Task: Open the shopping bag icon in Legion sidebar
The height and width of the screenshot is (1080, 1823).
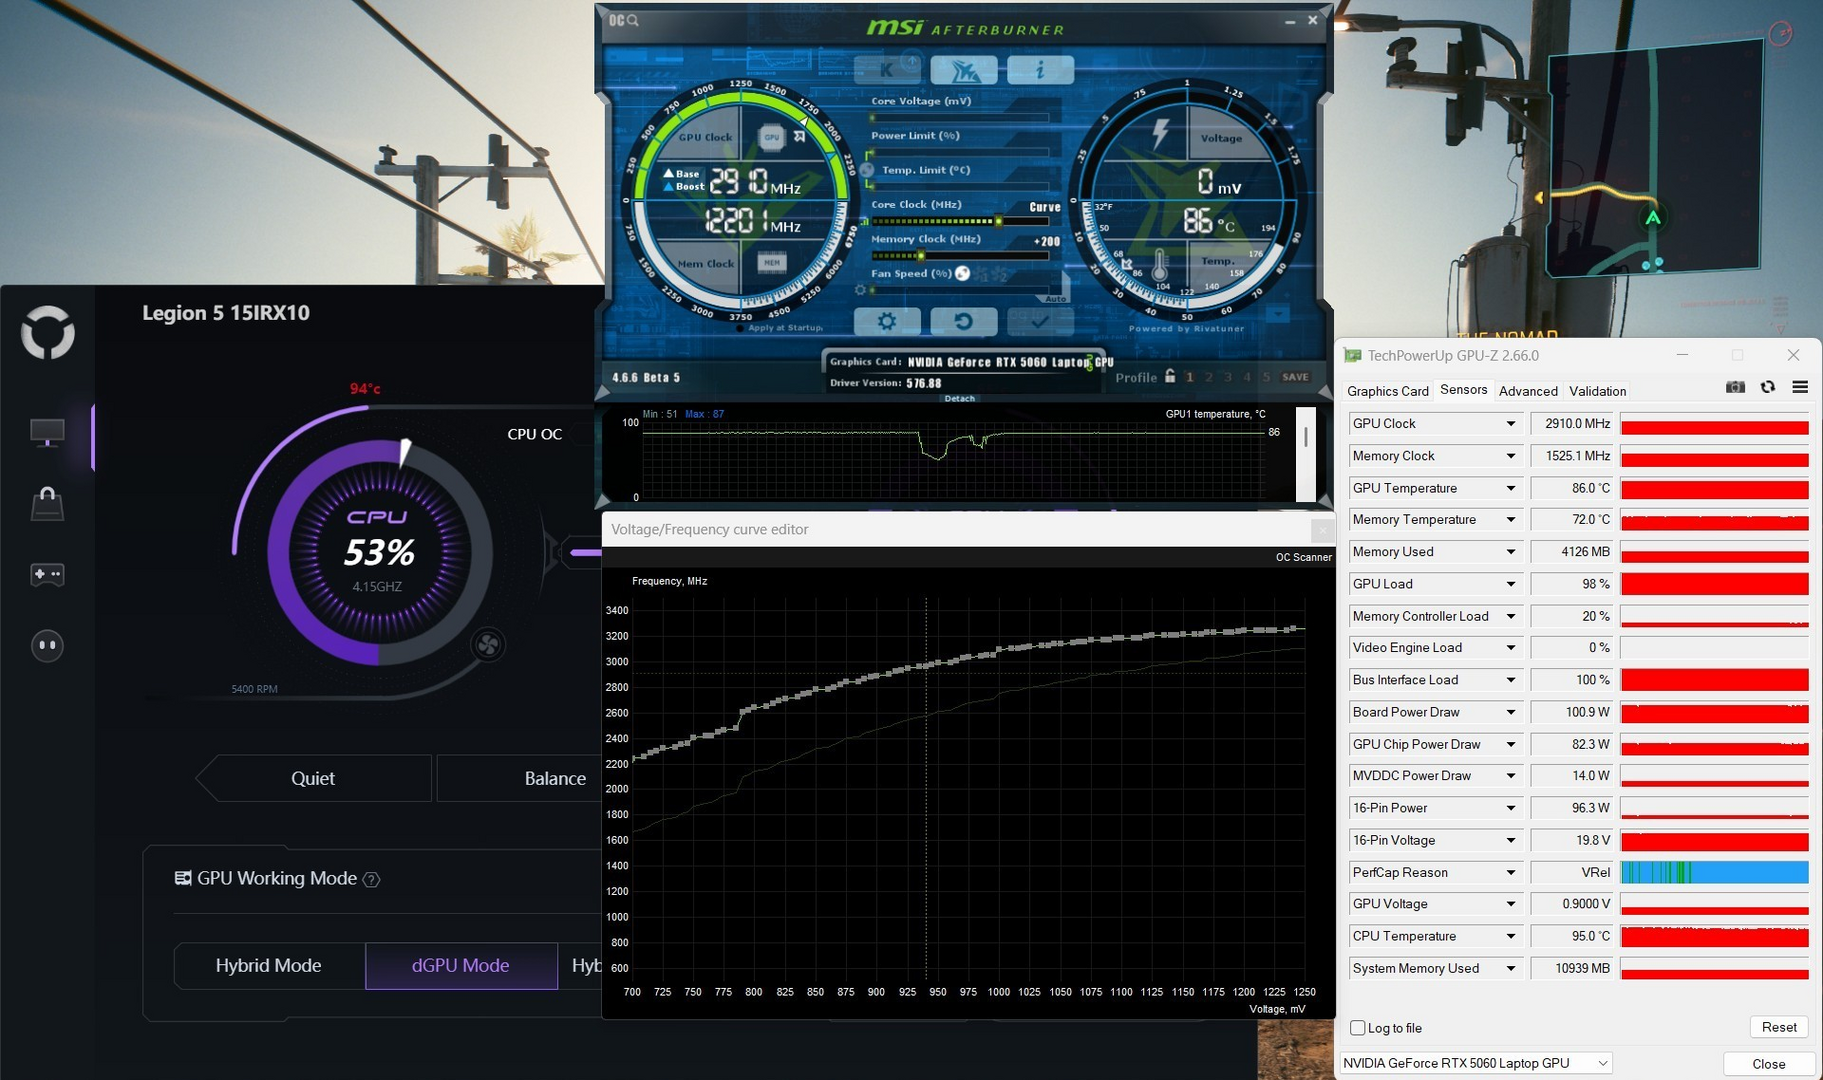Action: tap(47, 503)
